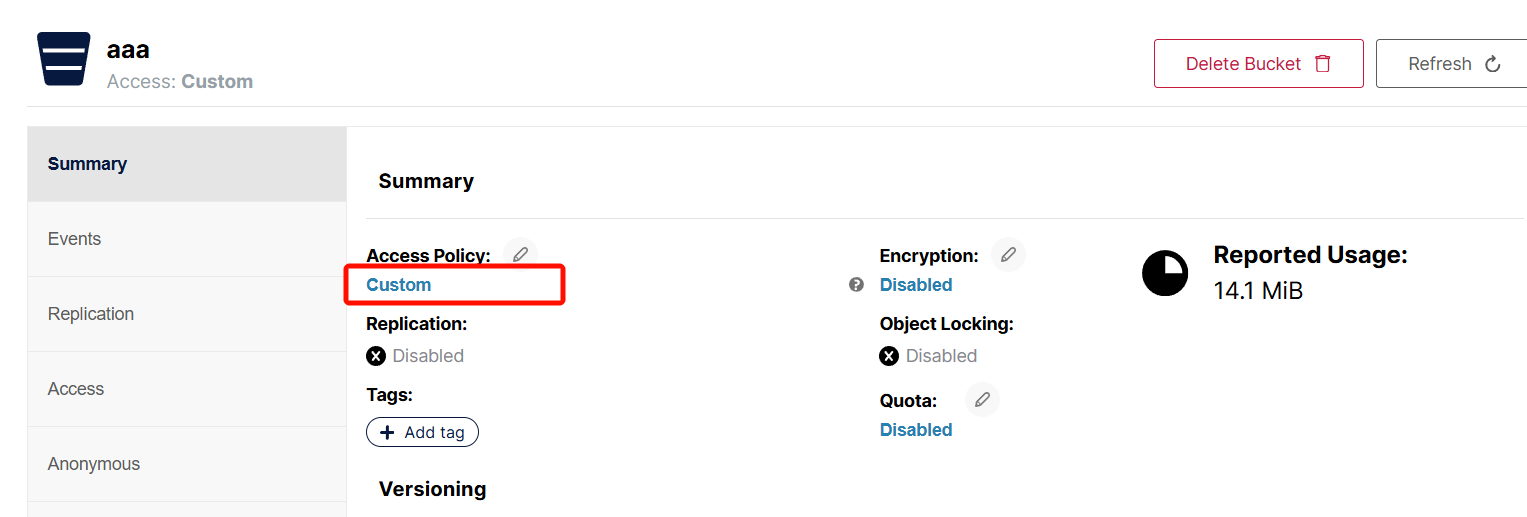The width and height of the screenshot is (1527, 517).
Task: Click the Replication disabled X icon
Action: (x=376, y=356)
